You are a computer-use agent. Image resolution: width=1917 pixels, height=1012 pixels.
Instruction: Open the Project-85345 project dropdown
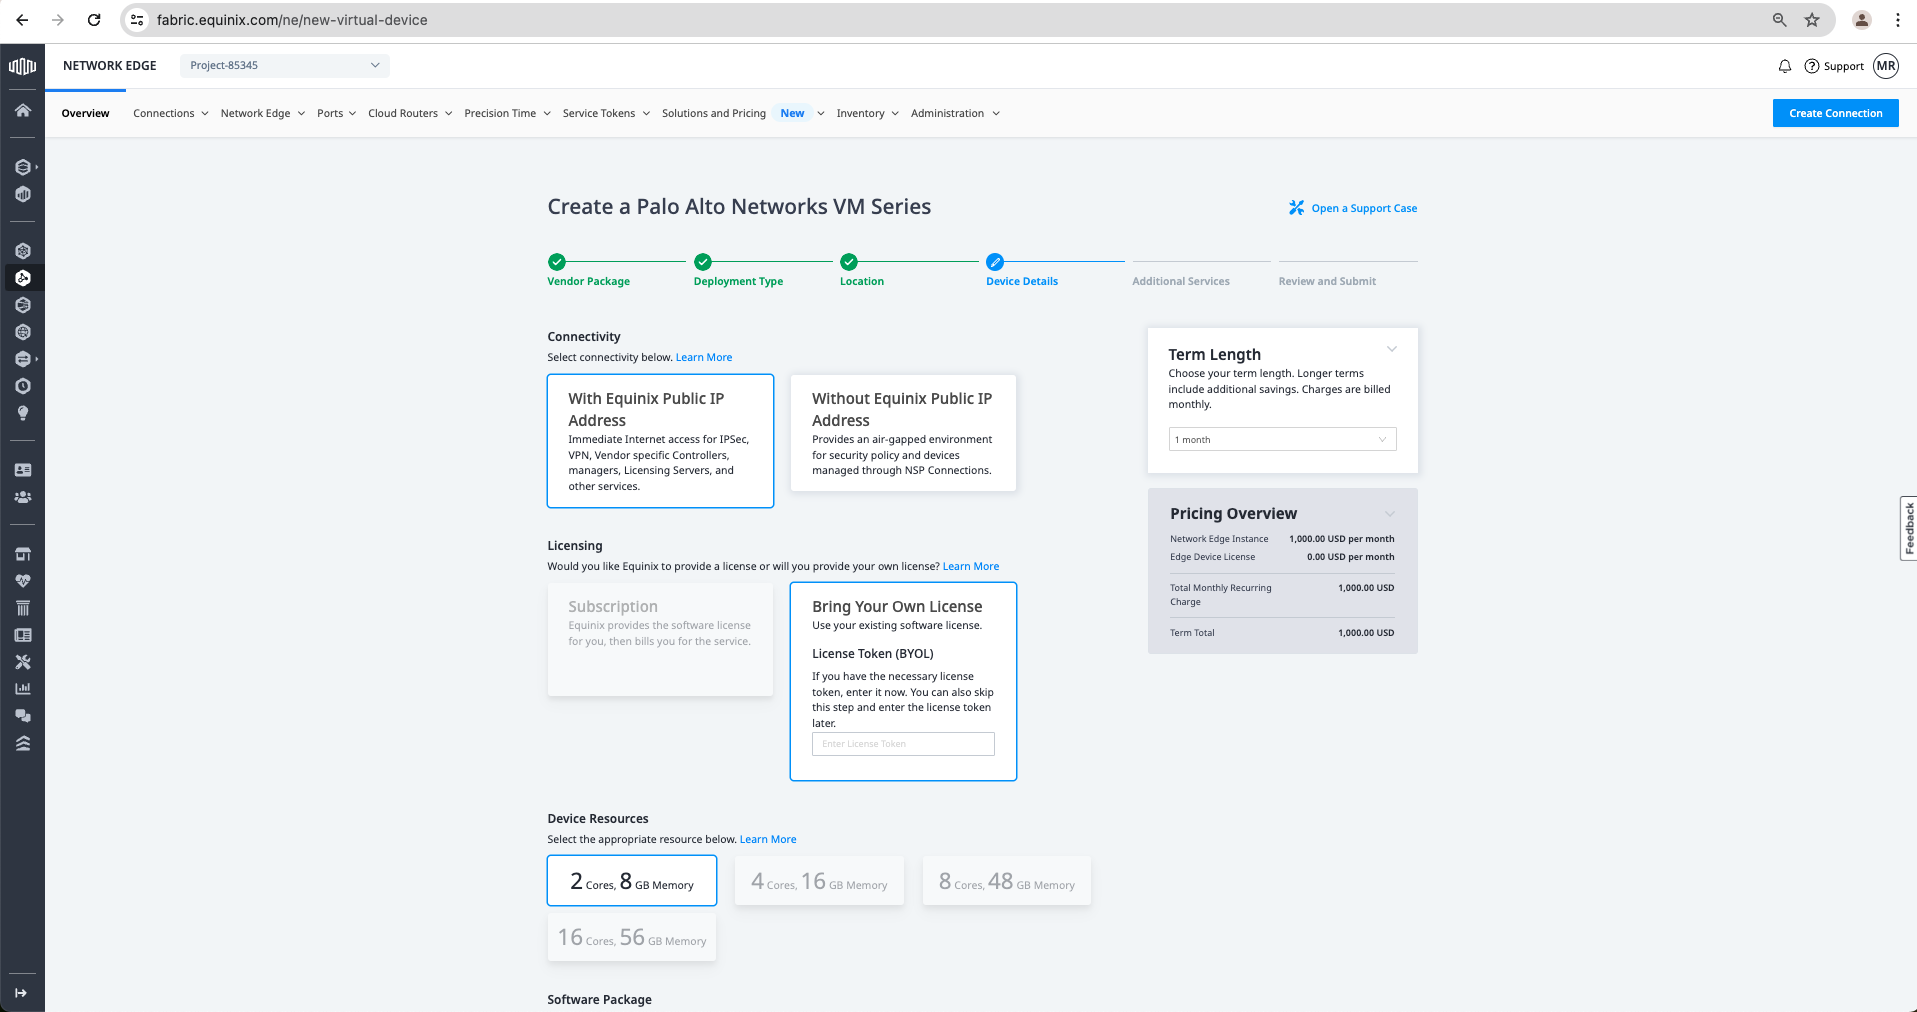click(x=285, y=66)
